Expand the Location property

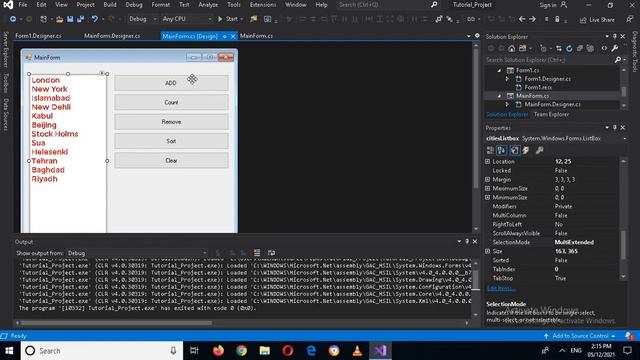[487, 162]
